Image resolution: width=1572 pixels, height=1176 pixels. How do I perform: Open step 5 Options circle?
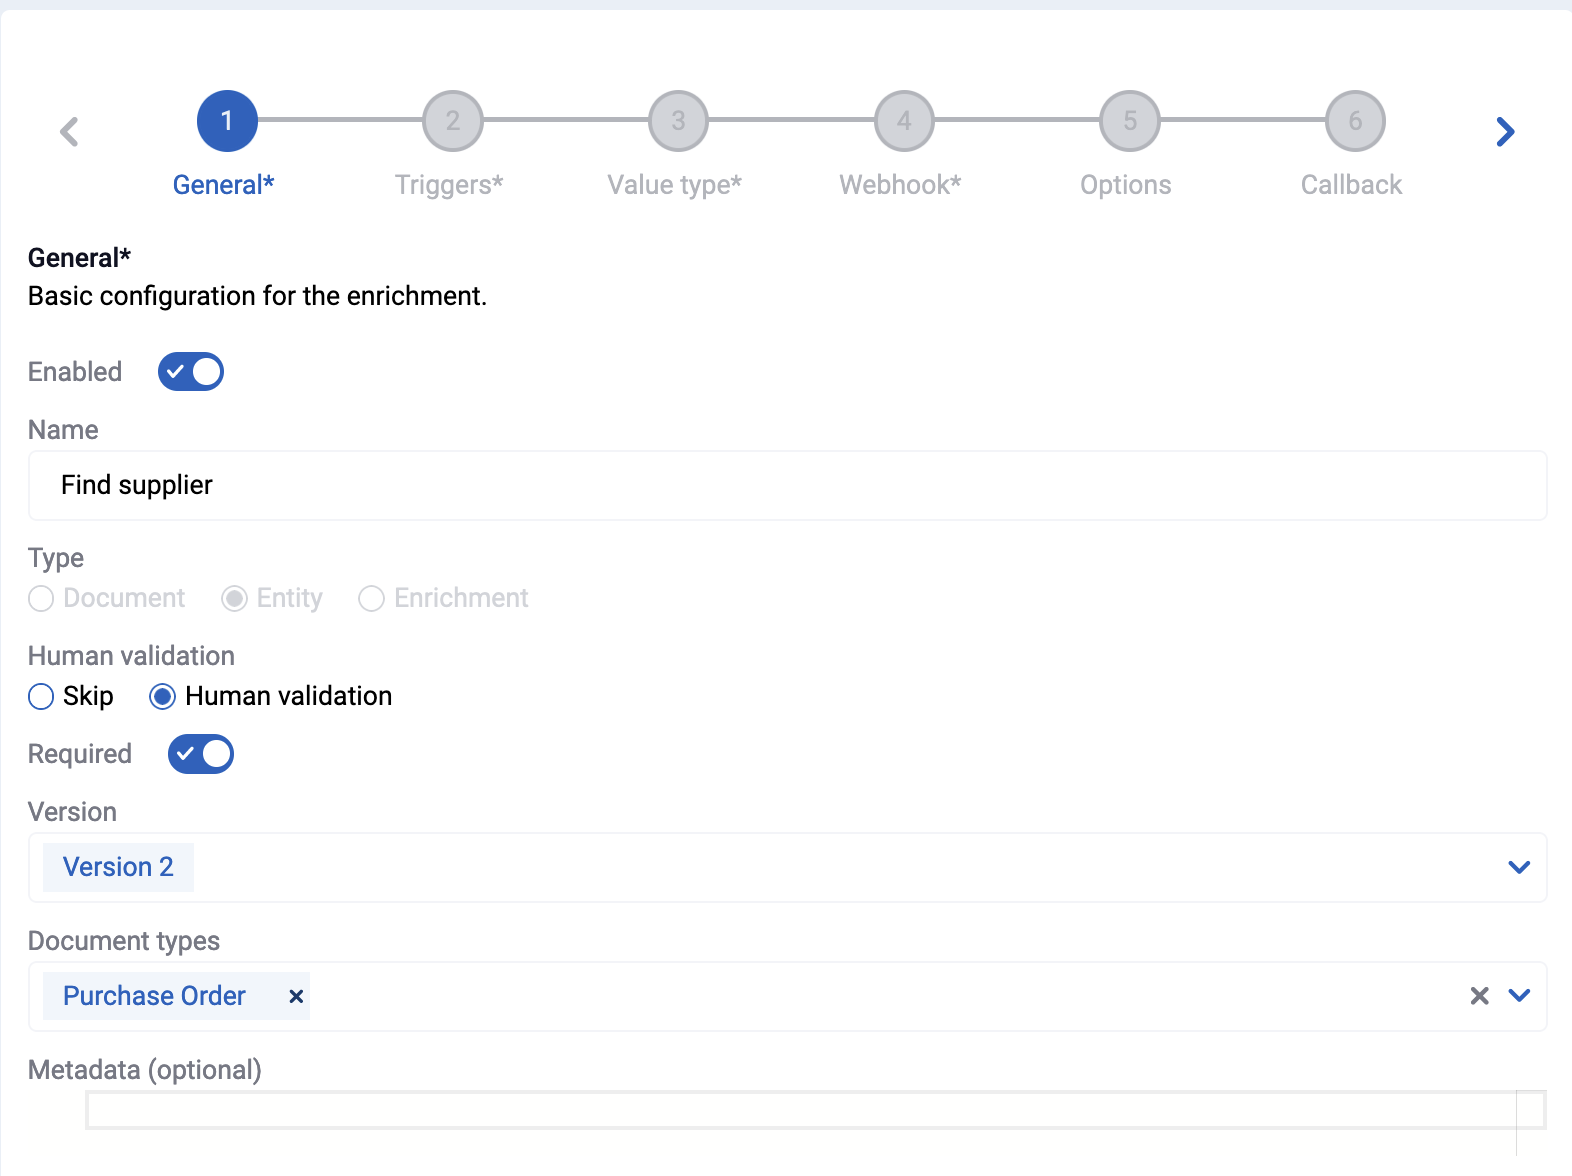(1130, 121)
